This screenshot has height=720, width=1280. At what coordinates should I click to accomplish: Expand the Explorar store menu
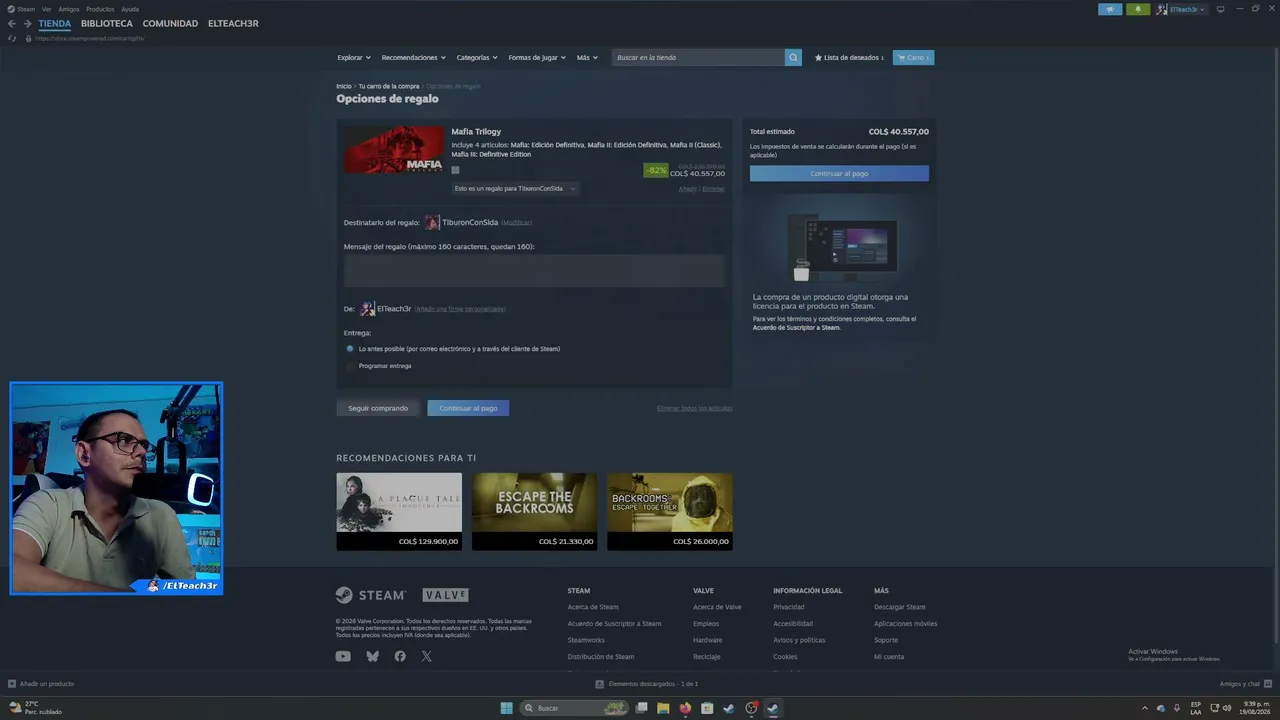(354, 58)
